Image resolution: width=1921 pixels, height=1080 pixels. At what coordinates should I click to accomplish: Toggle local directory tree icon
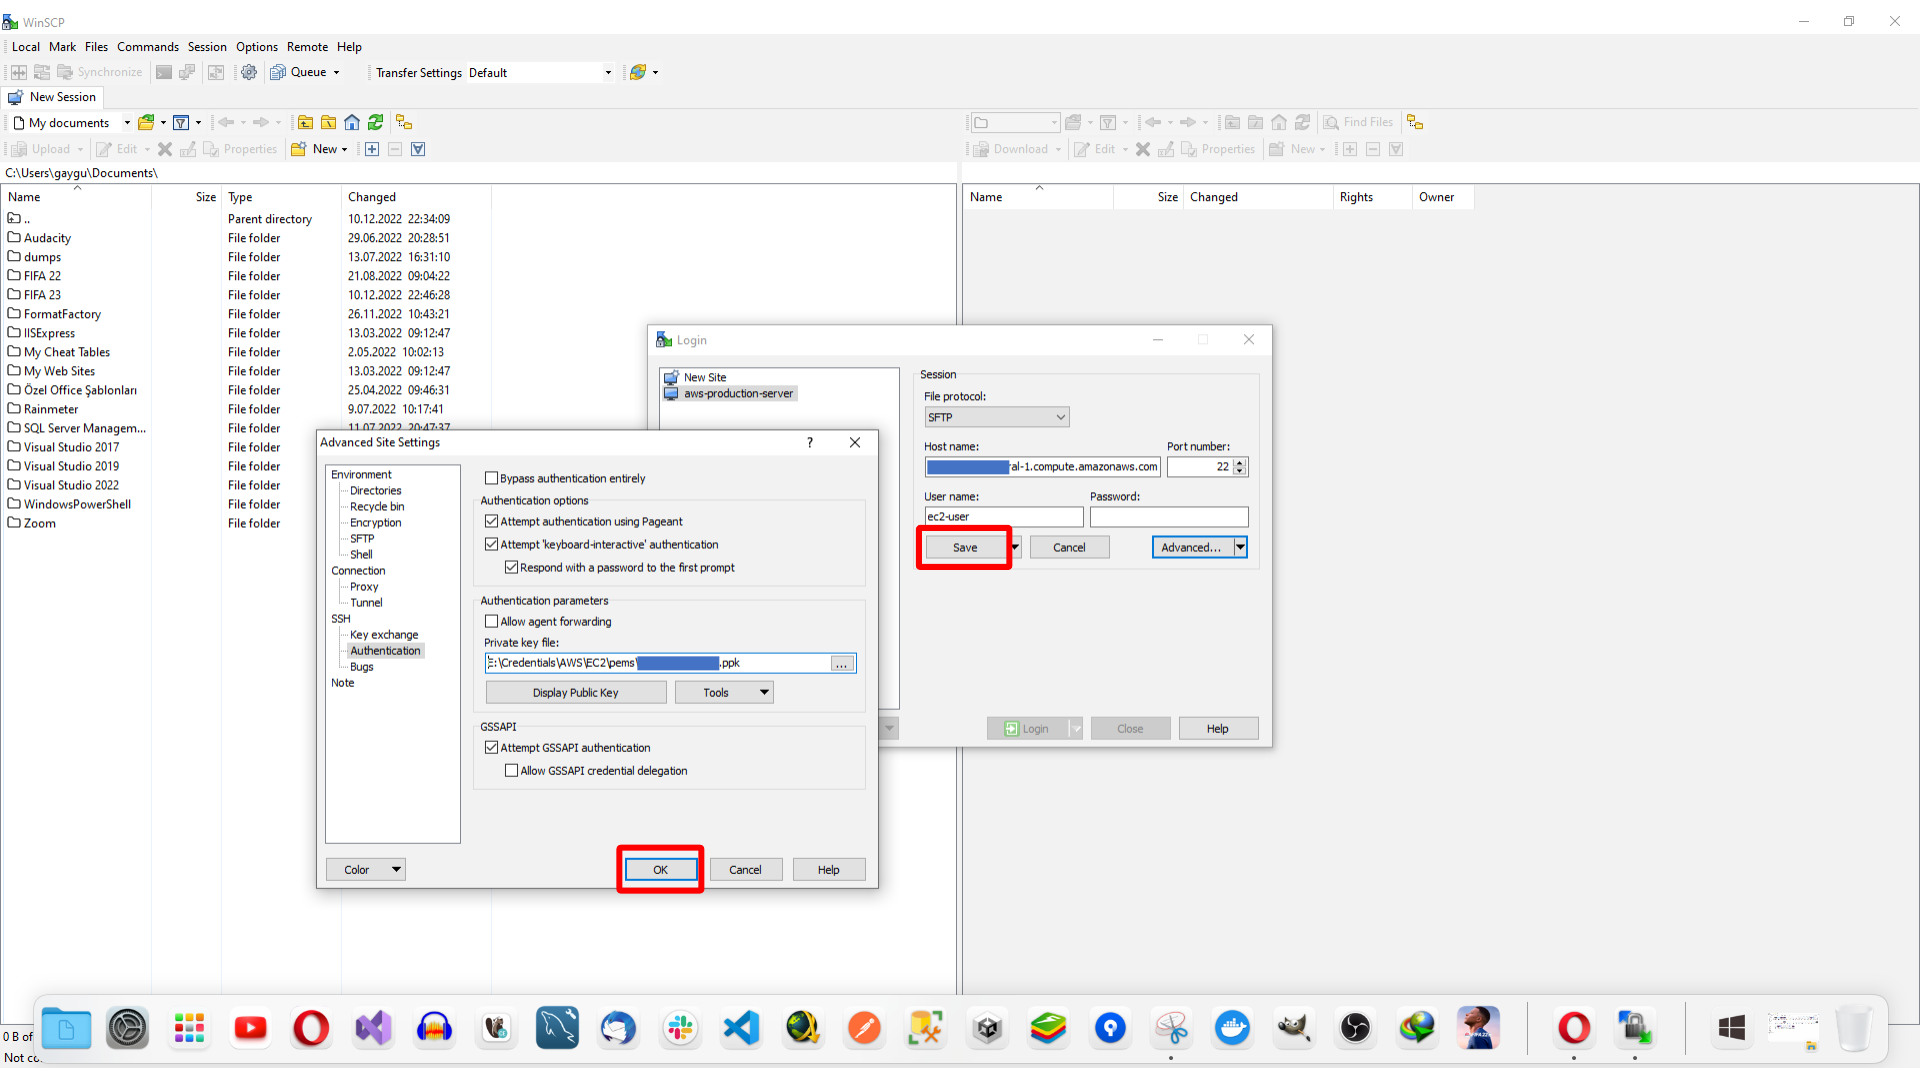coord(404,122)
